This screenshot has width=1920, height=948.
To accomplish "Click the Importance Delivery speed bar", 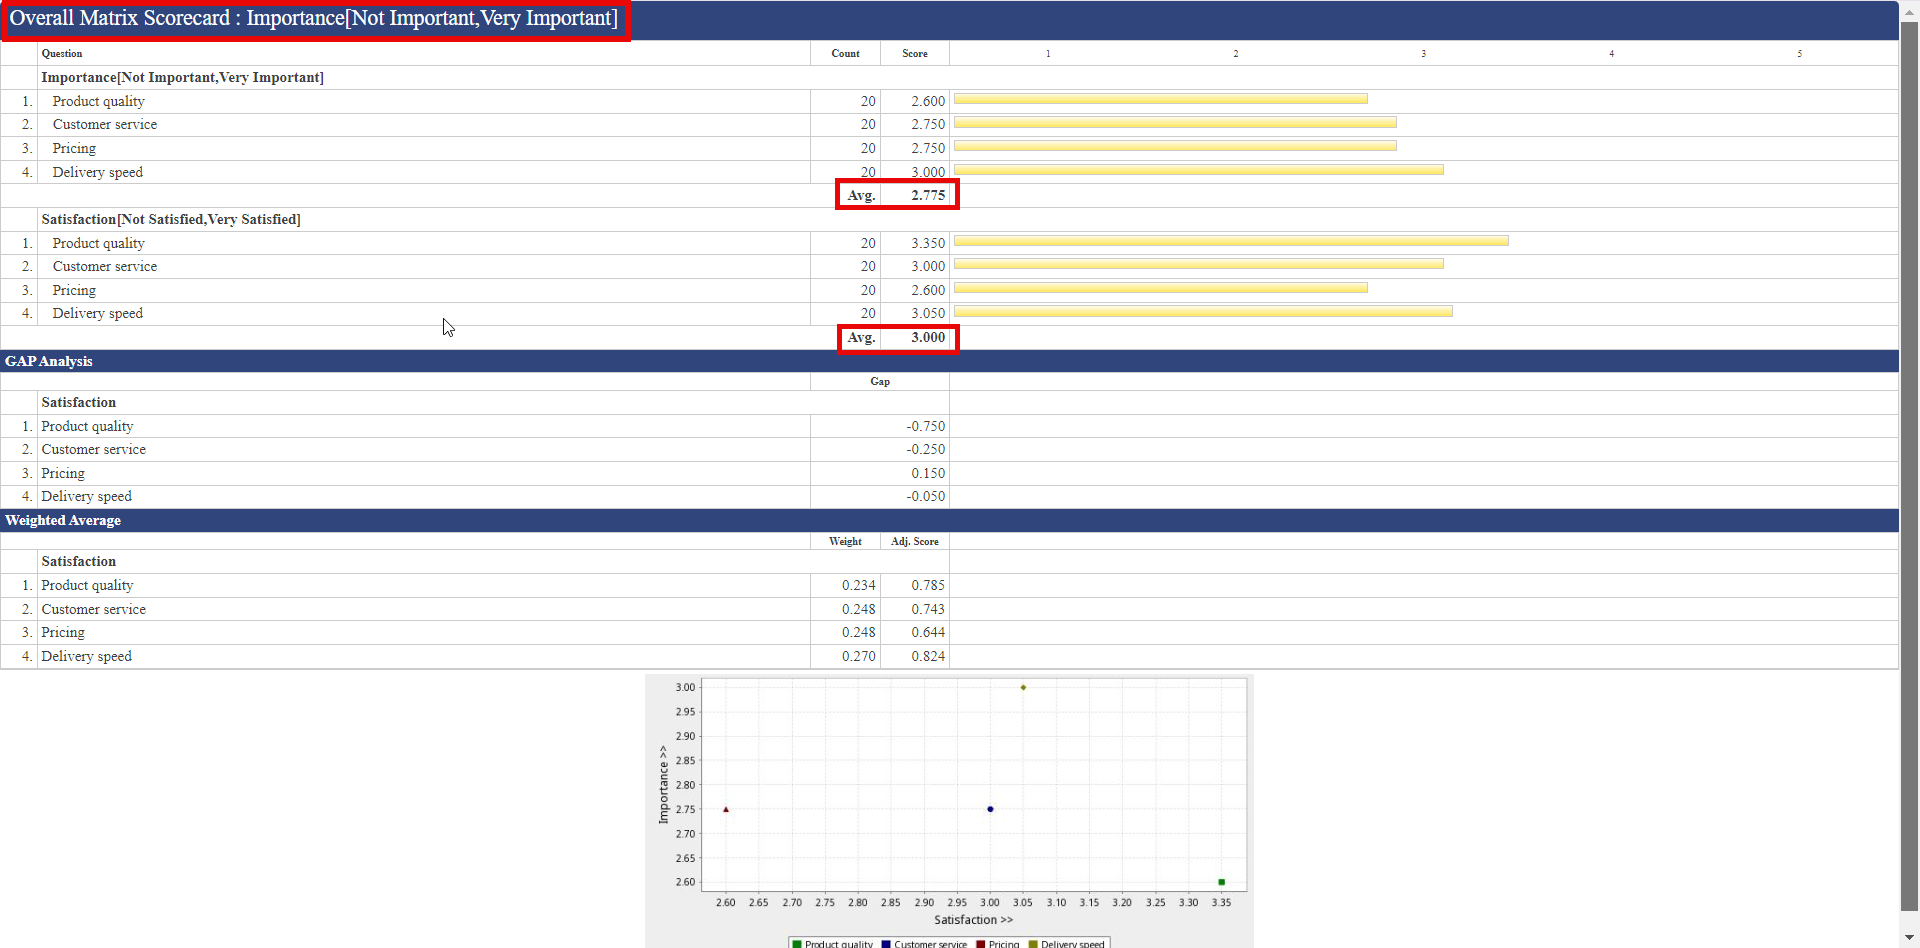I will (x=1198, y=170).
